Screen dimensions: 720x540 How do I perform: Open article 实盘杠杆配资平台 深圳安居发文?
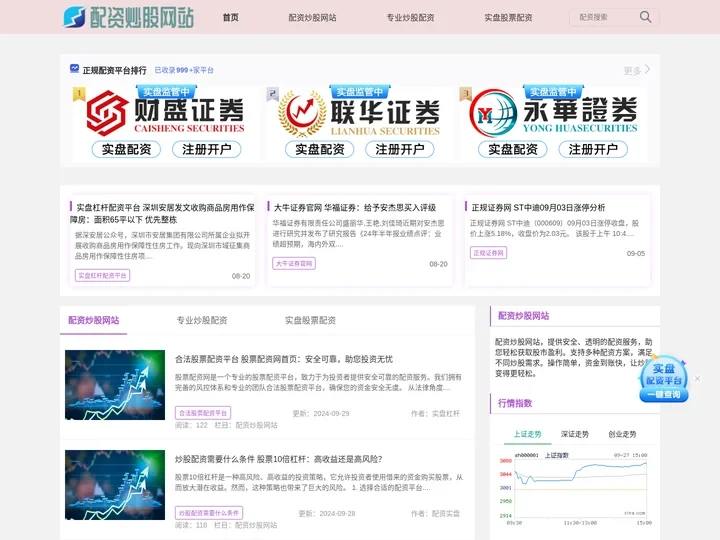[162, 214]
